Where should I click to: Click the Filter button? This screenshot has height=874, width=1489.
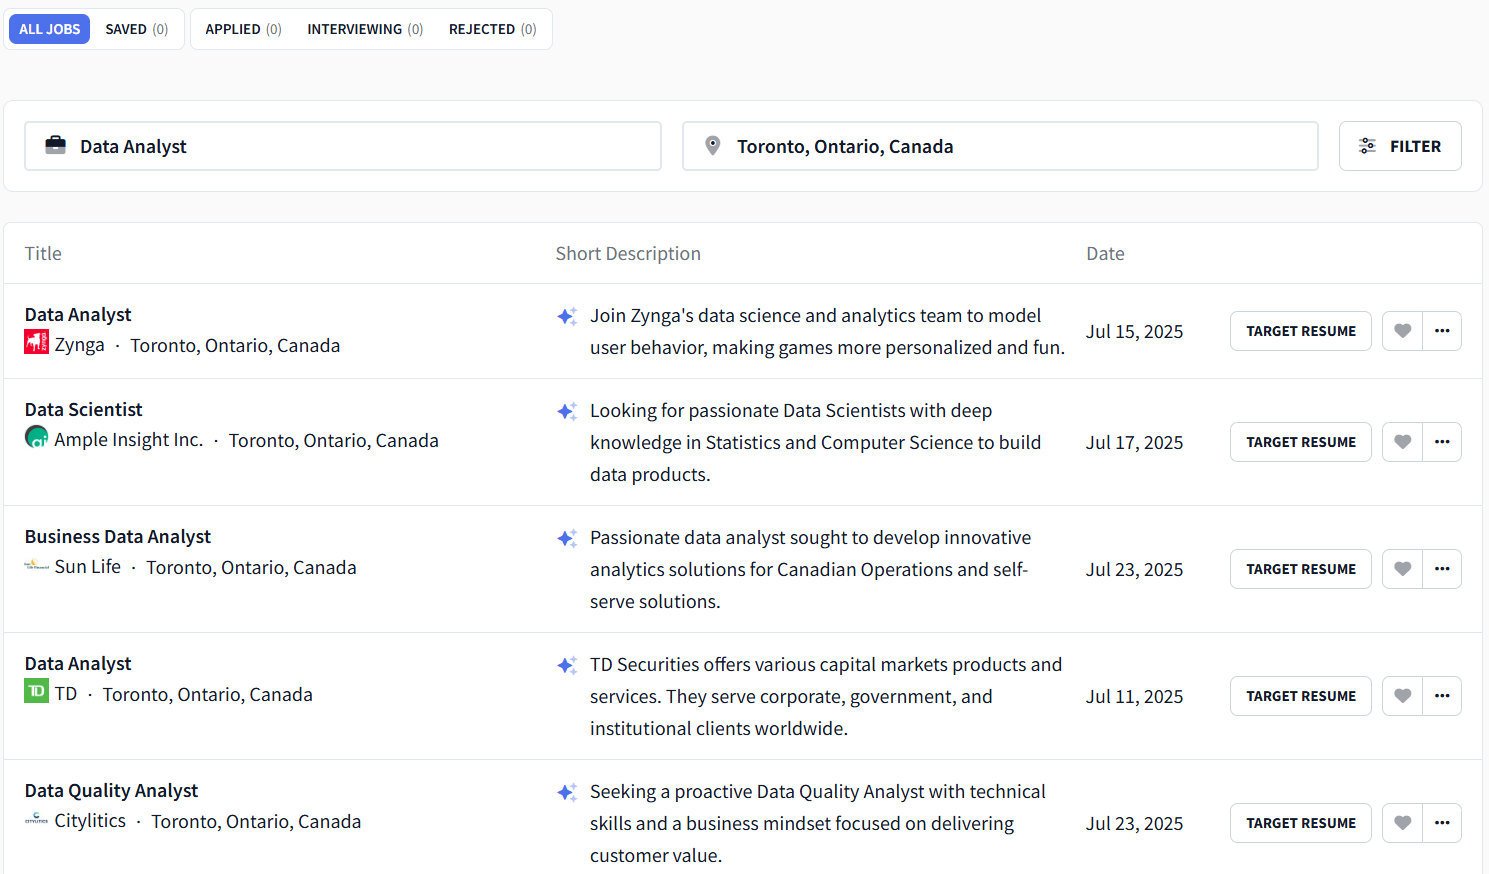(x=1400, y=146)
